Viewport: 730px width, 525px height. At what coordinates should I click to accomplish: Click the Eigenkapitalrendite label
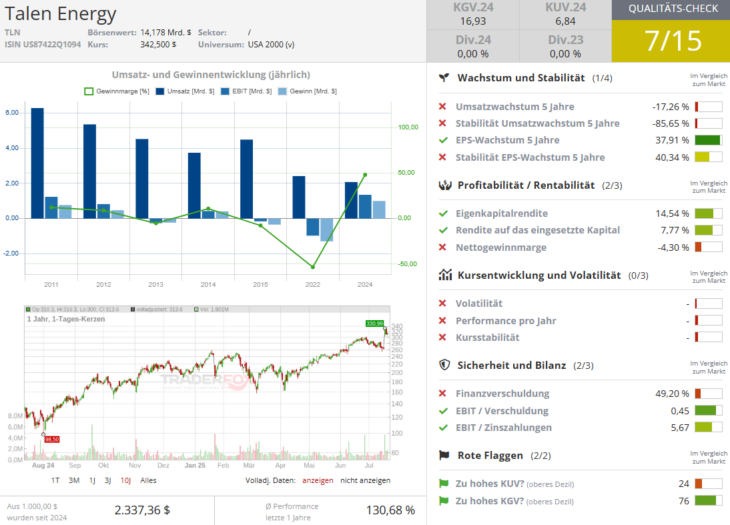click(x=501, y=214)
